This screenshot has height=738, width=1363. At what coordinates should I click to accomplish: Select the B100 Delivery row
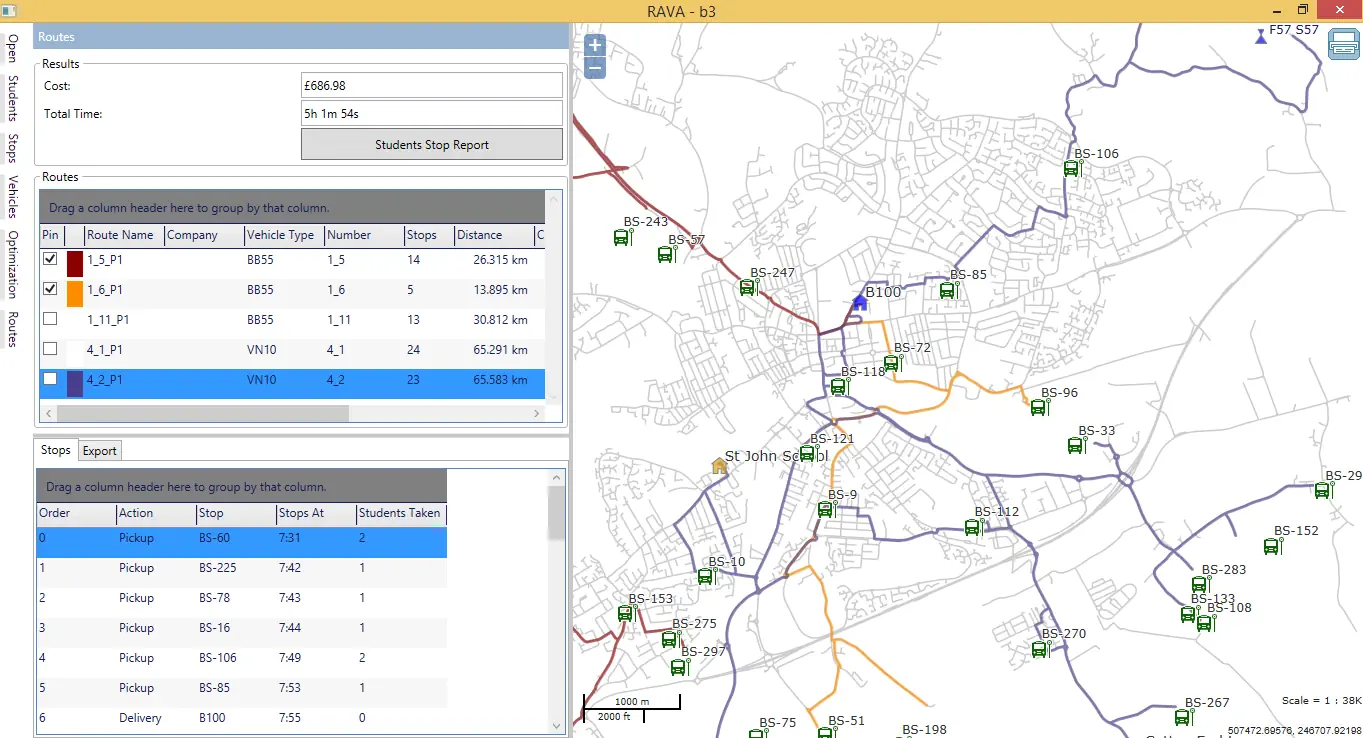click(x=241, y=718)
